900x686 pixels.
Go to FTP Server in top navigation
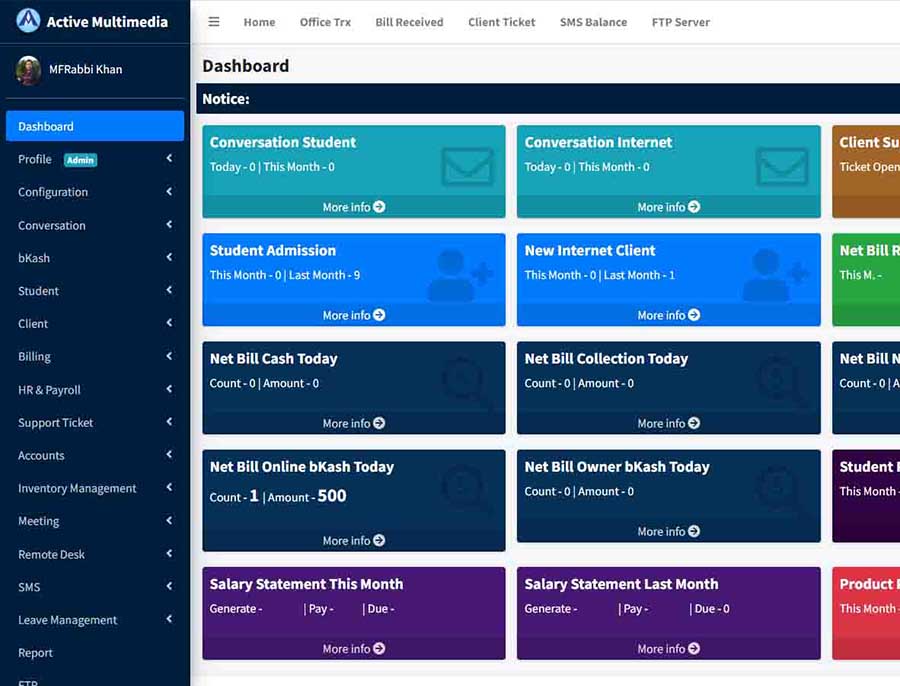coord(680,22)
